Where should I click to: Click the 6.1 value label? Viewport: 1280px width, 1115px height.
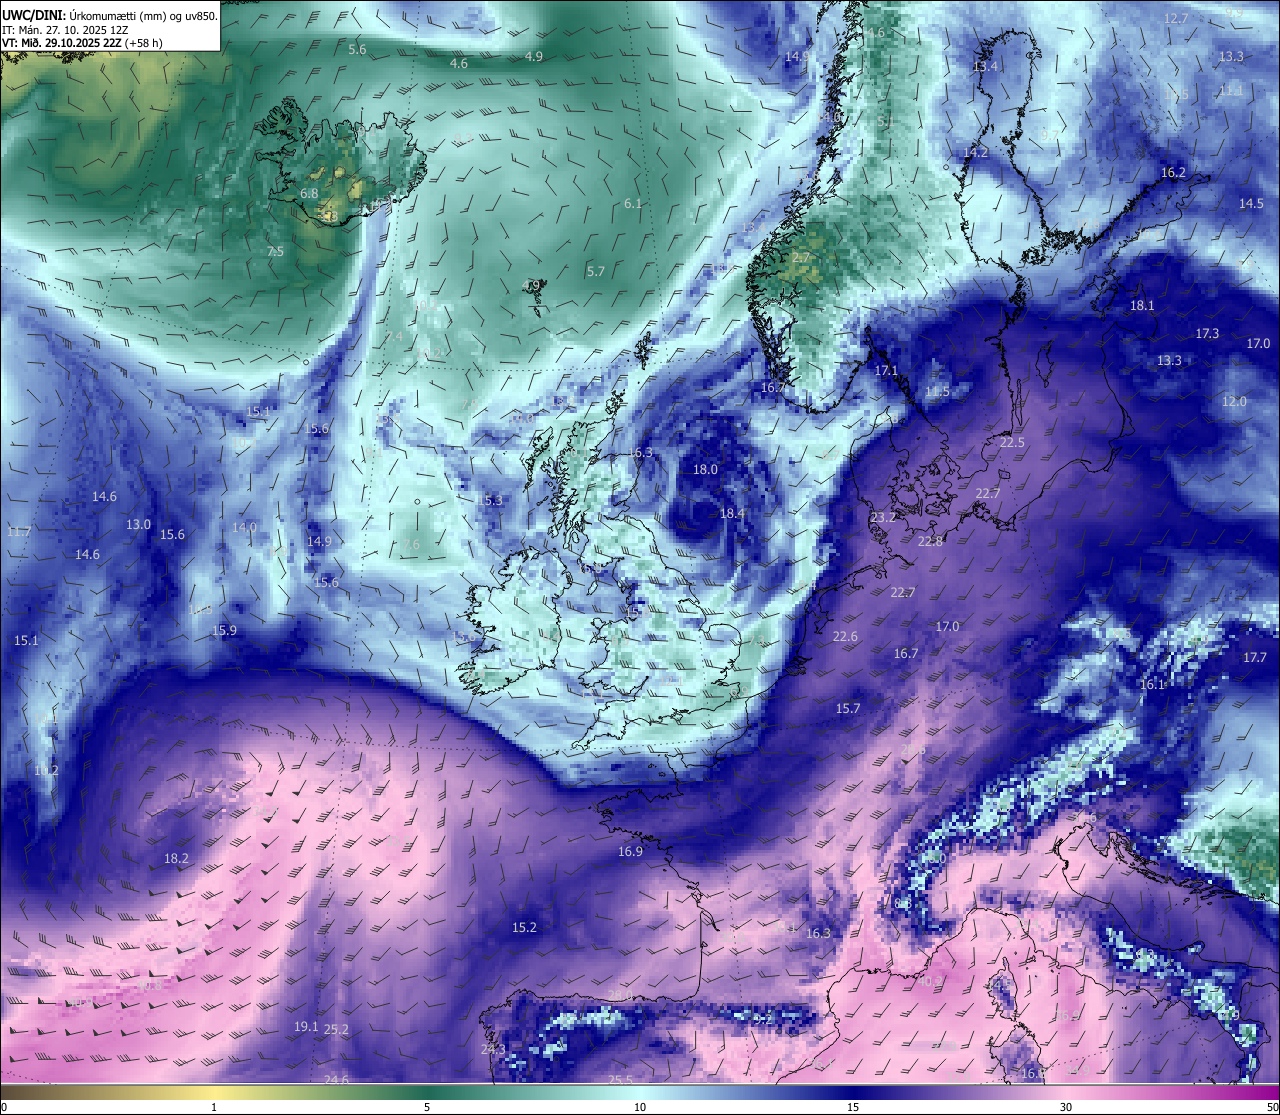[x=633, y=204]
